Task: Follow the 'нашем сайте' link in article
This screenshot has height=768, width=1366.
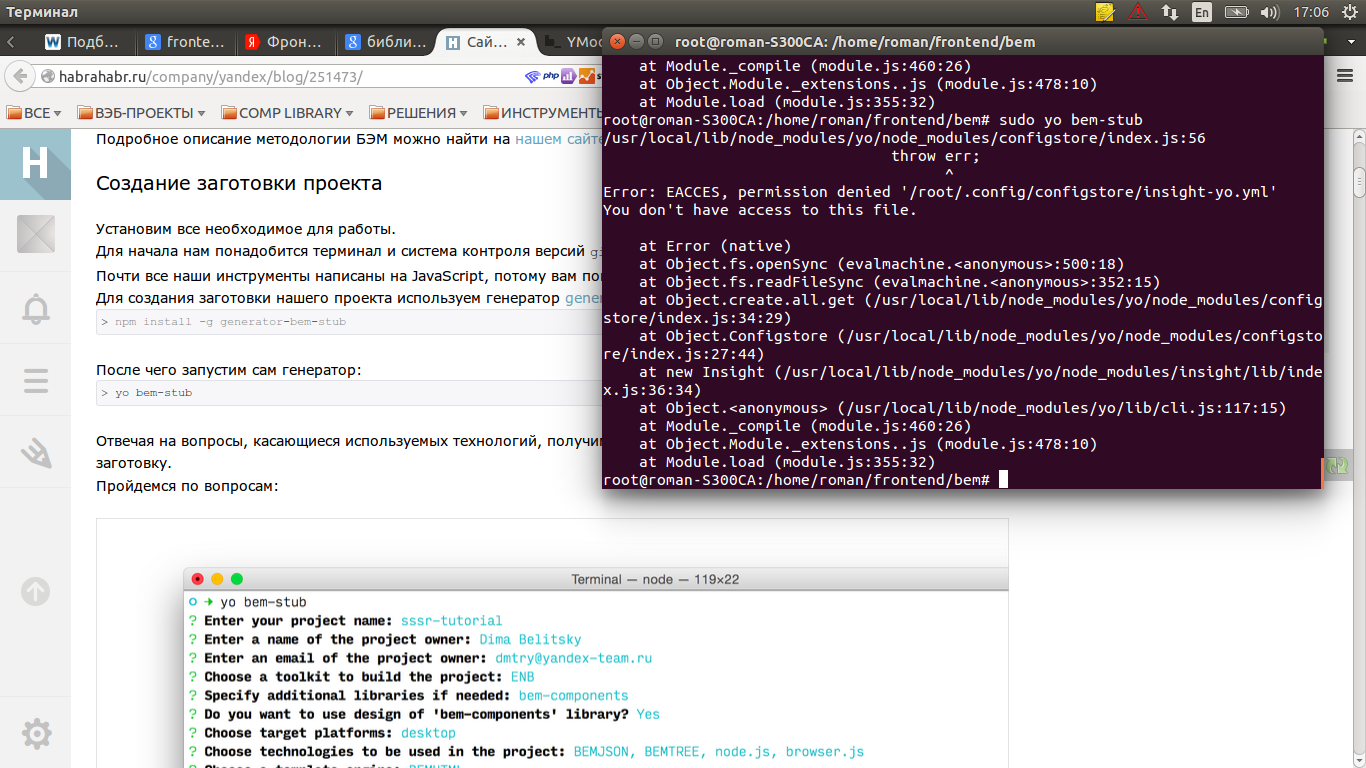Action: (559, 139)
